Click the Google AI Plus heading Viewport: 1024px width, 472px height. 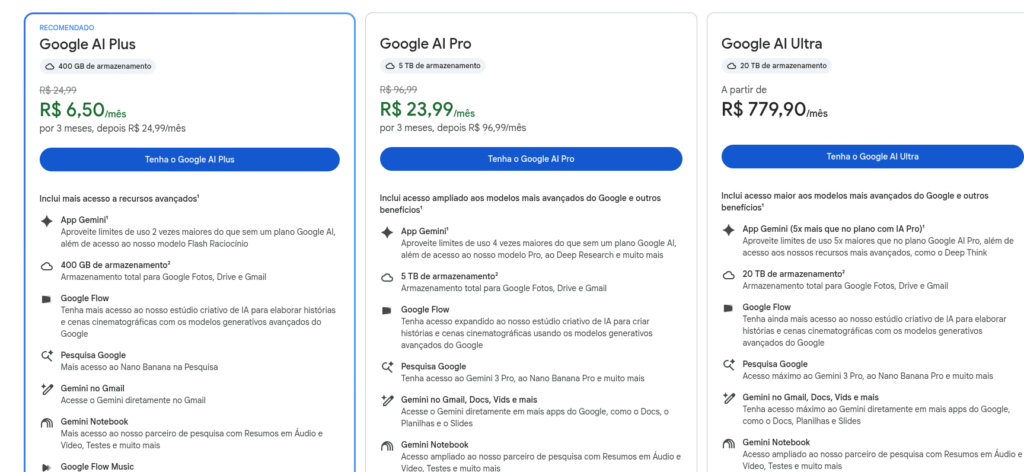(88, 44)
